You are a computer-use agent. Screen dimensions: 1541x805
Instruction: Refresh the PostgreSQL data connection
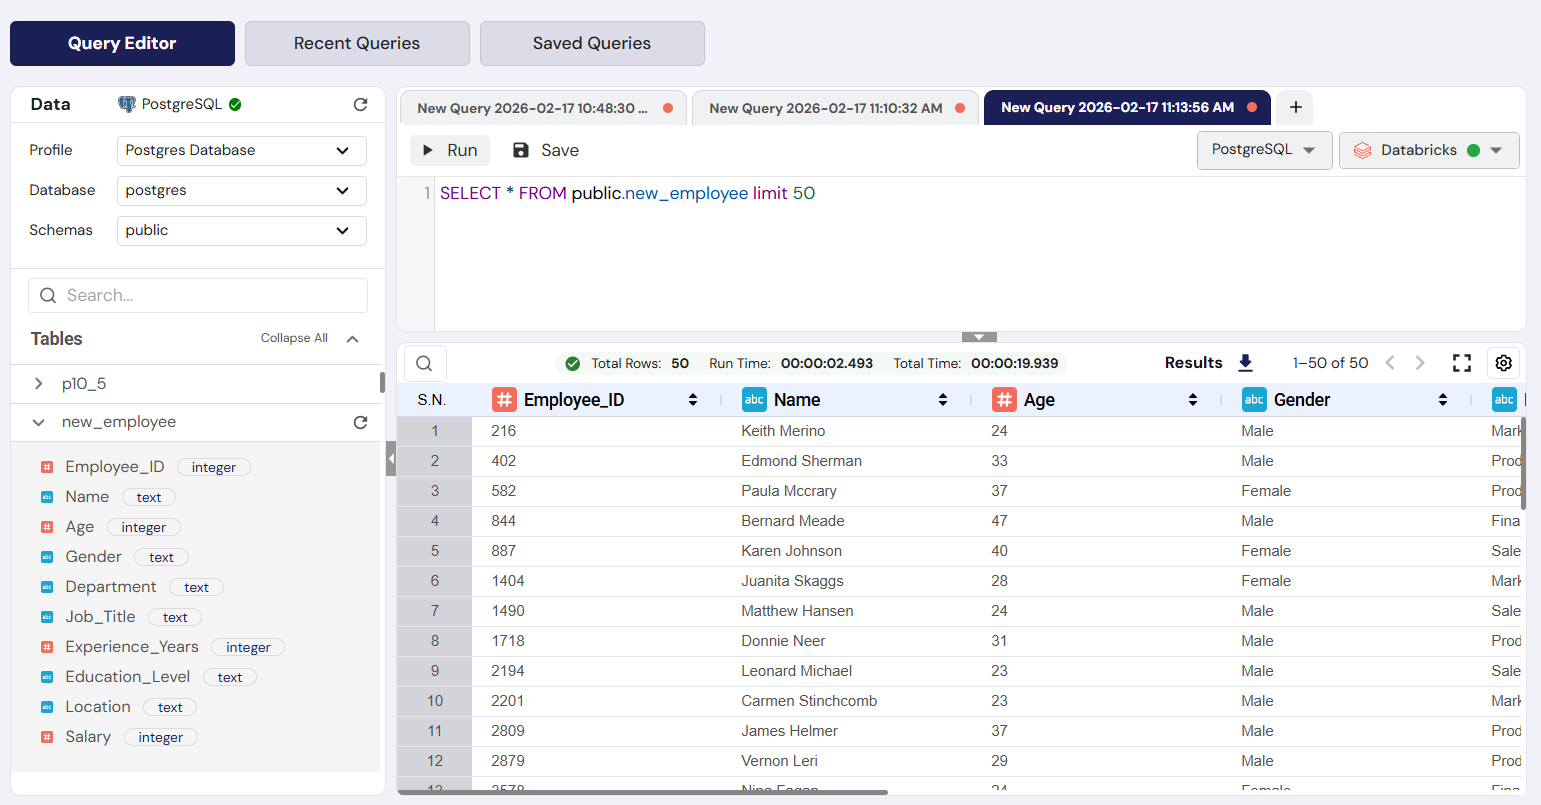(x=360, y=104)
